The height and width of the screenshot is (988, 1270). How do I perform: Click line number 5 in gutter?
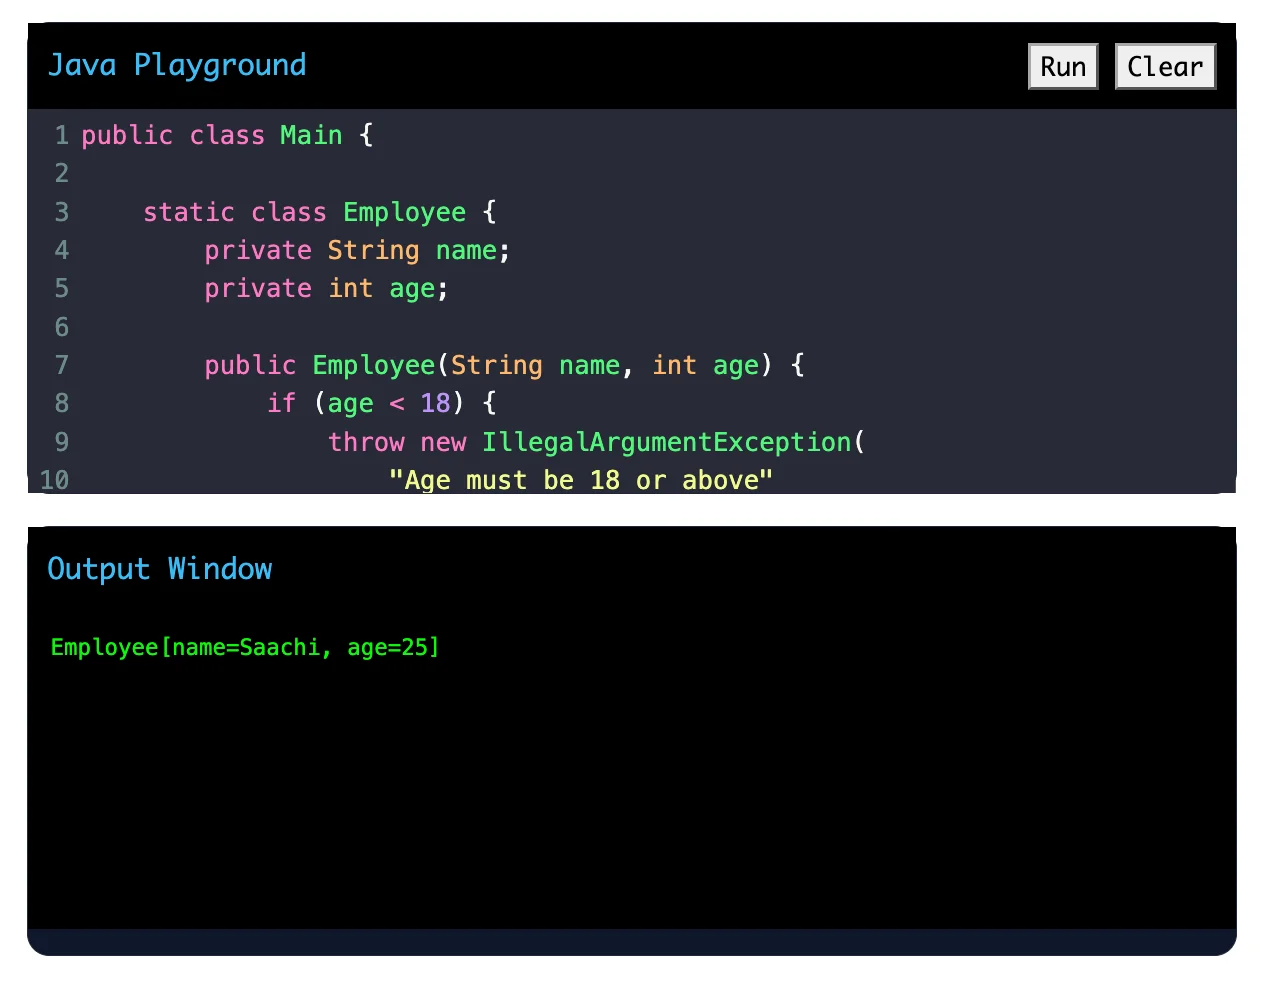tap(62, 288)
